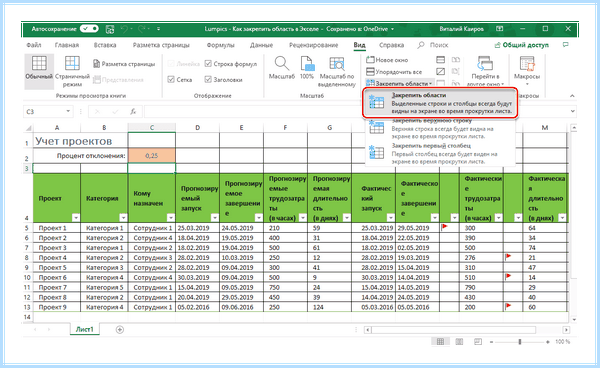Open the Фактический запуск filter dropdown

click(x=390, y=218)
